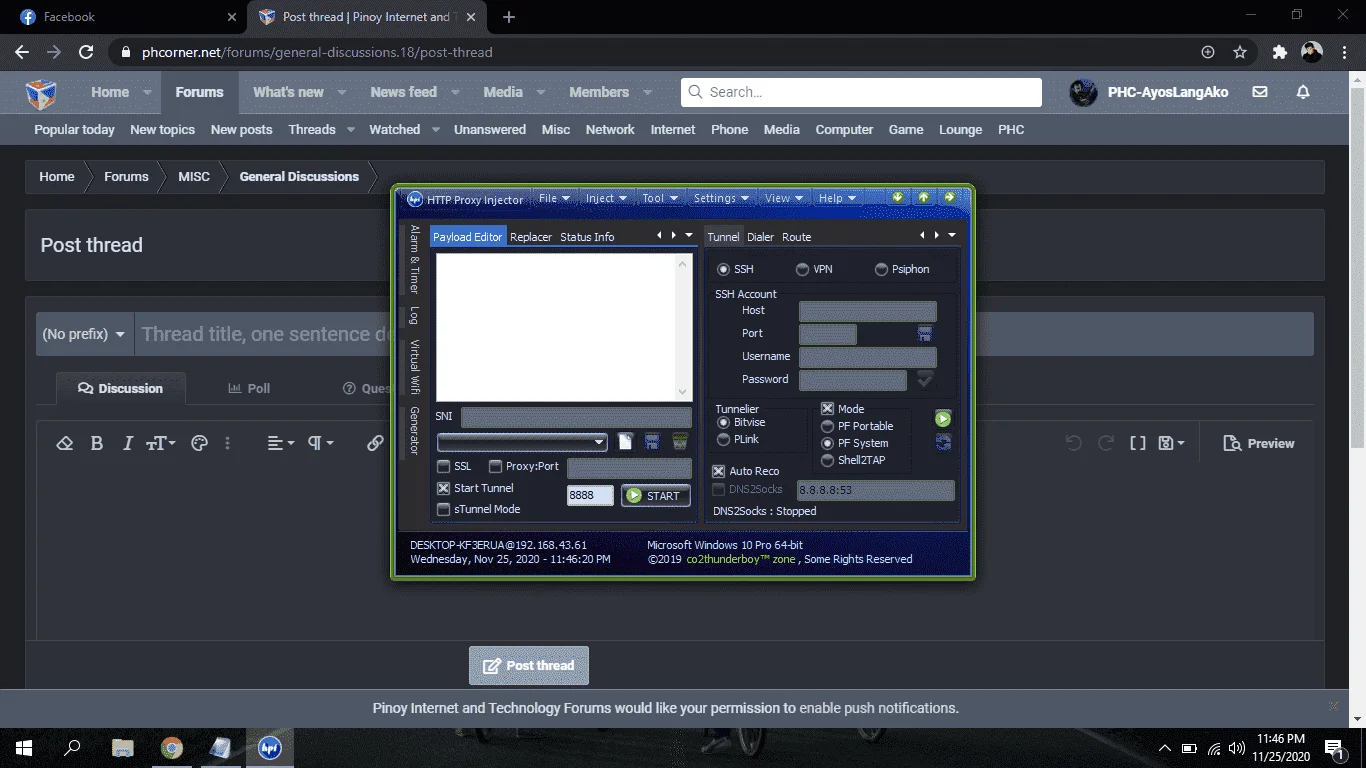Switch to the Dialer tab
Viewport: 1366px width, 768px height.
click(x=761, y=237)
